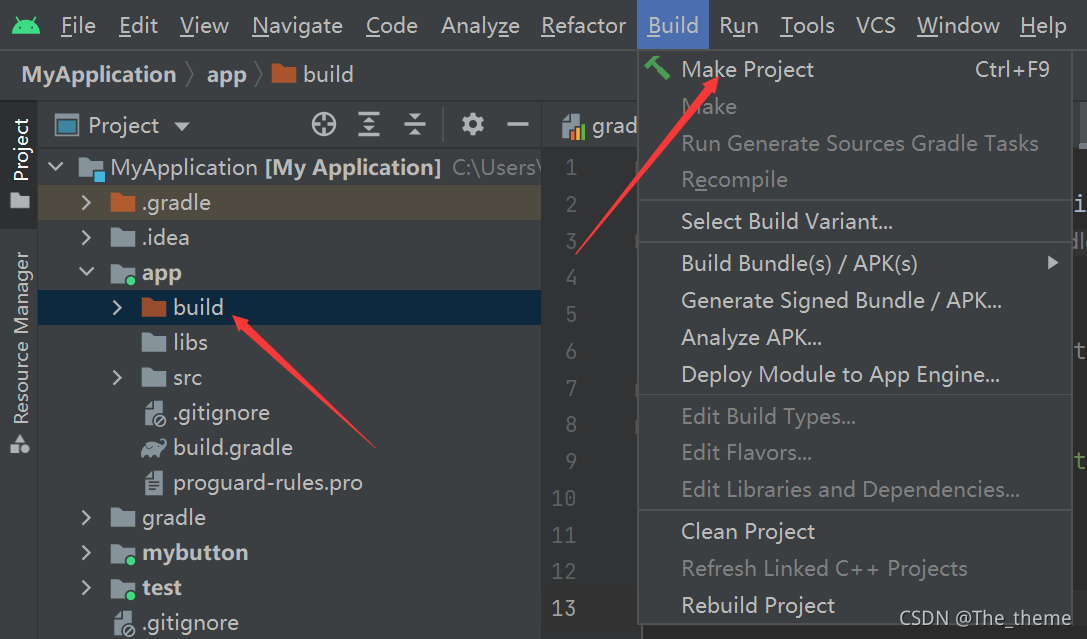Open the Refactor menu
This screenshot has height=639, width=1087.
point(584,26)
